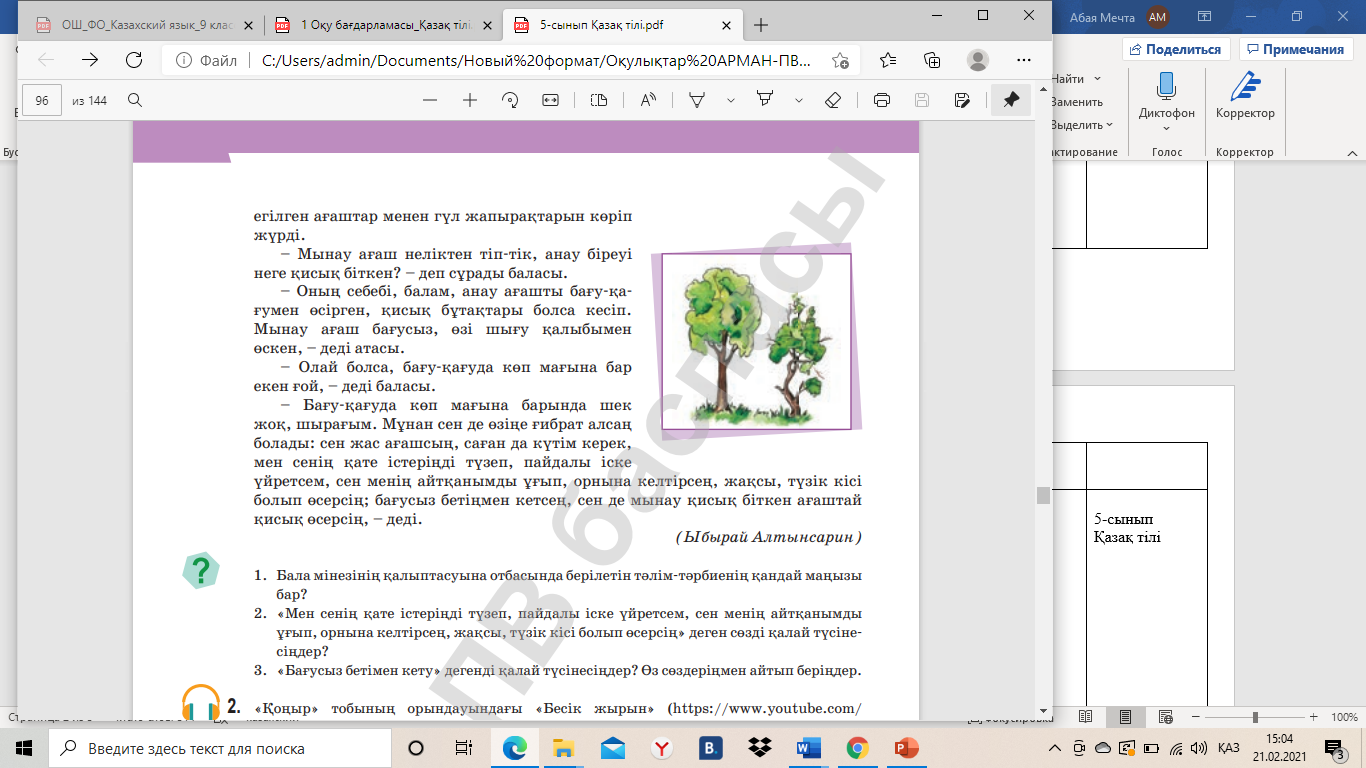Zoom out of the PDF page
Screen dimensions: 1366x768
pyautogui.click(x=430, y=100)
